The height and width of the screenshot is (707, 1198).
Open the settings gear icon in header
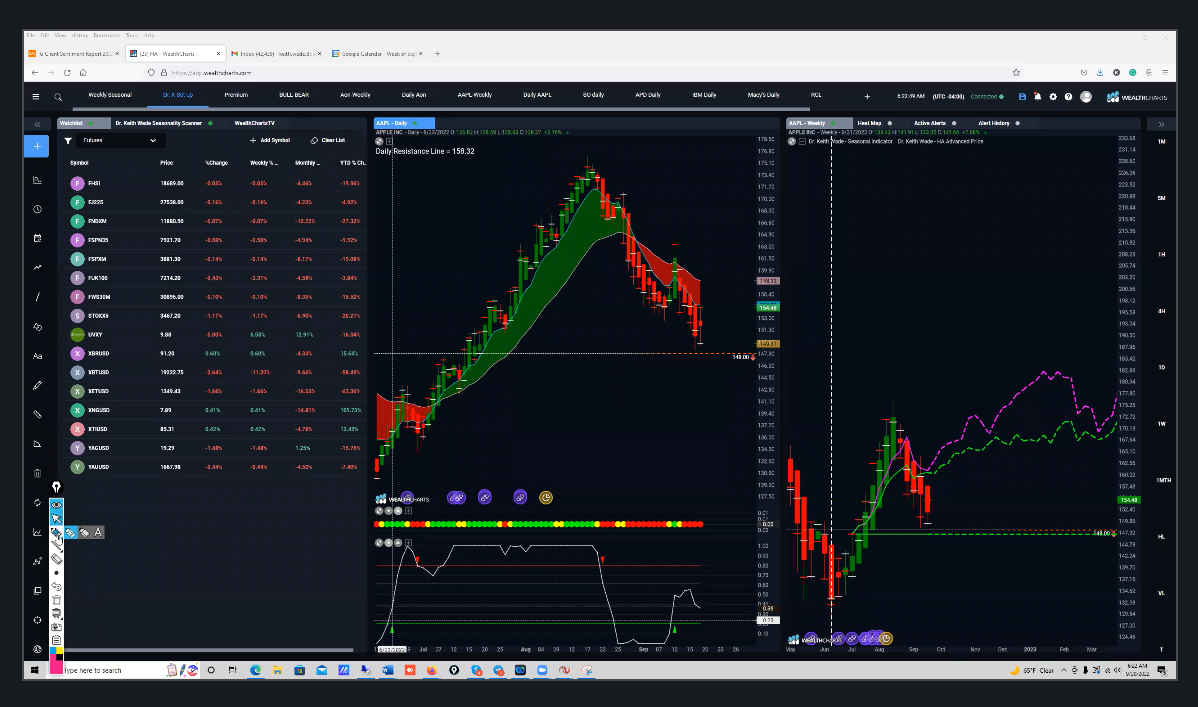pos(1053,96)
